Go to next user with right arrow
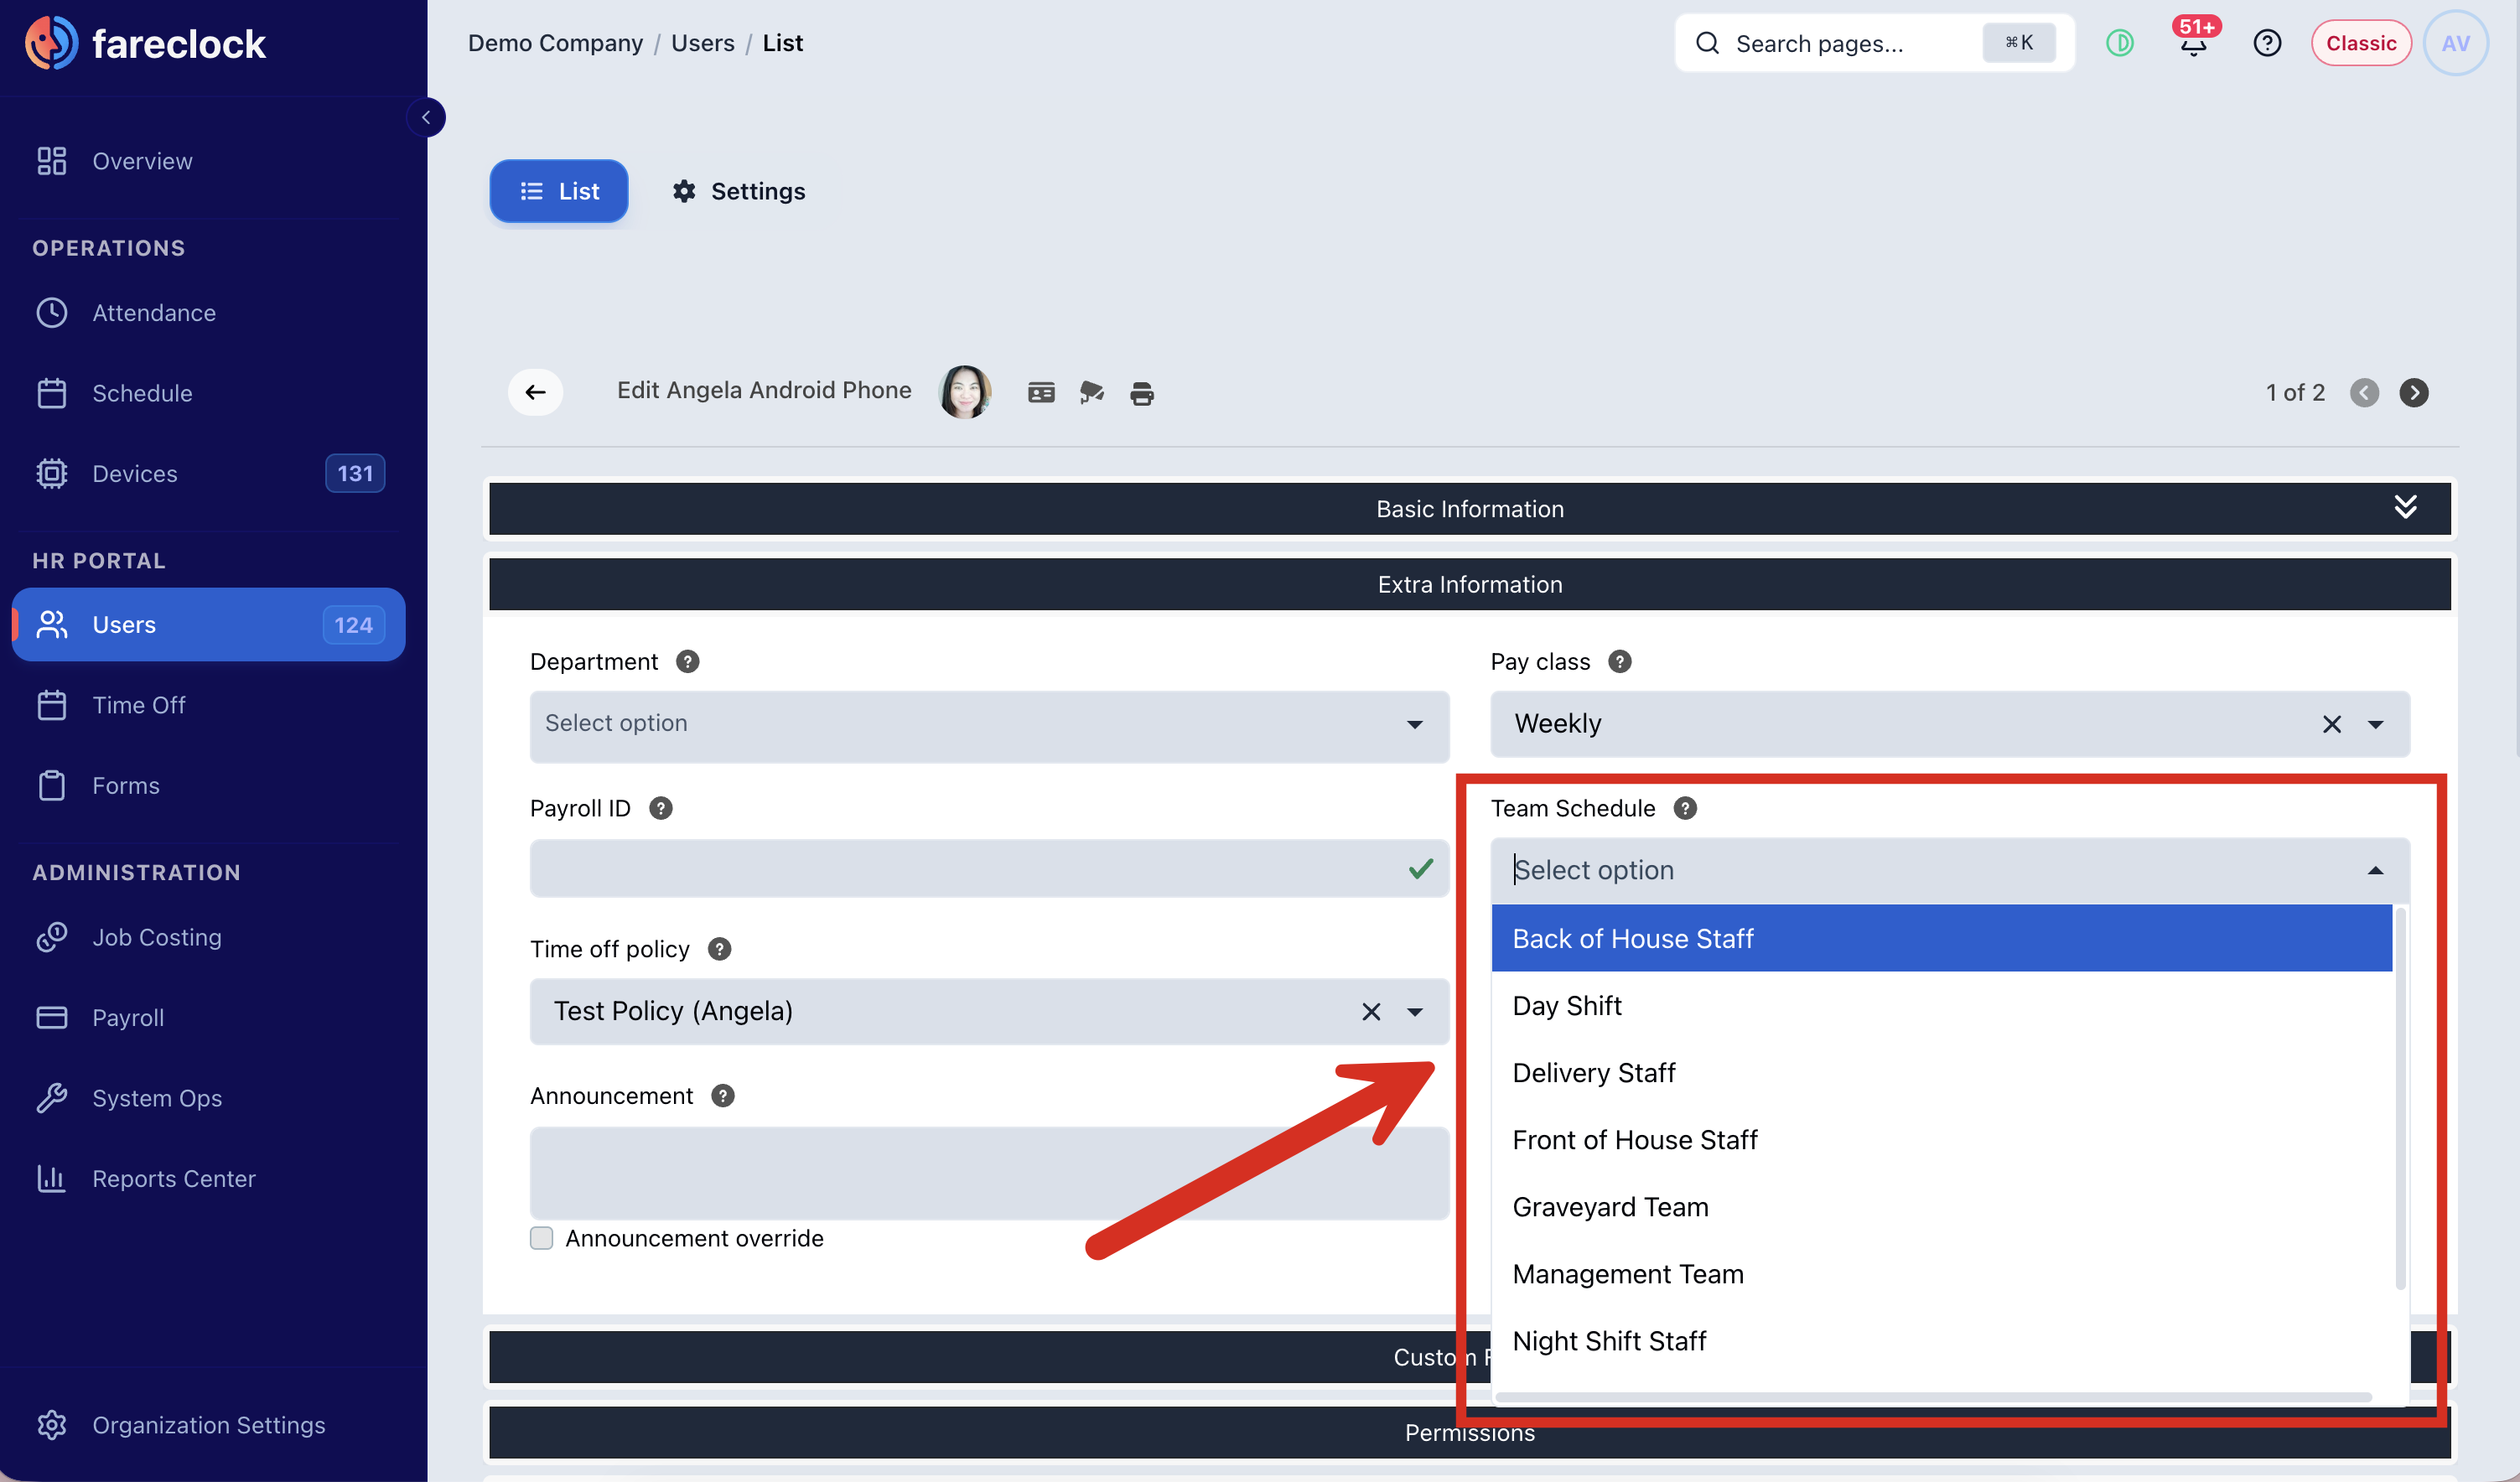 point(2413,392)
